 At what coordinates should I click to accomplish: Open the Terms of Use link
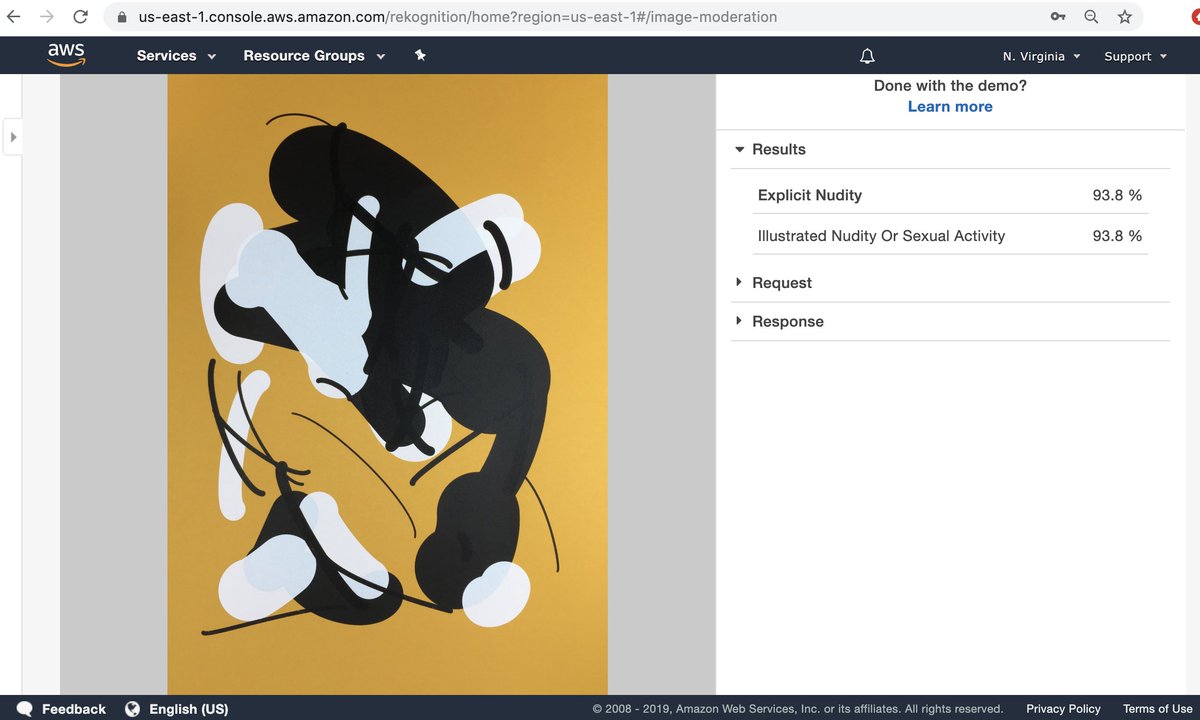(1158, 709)
